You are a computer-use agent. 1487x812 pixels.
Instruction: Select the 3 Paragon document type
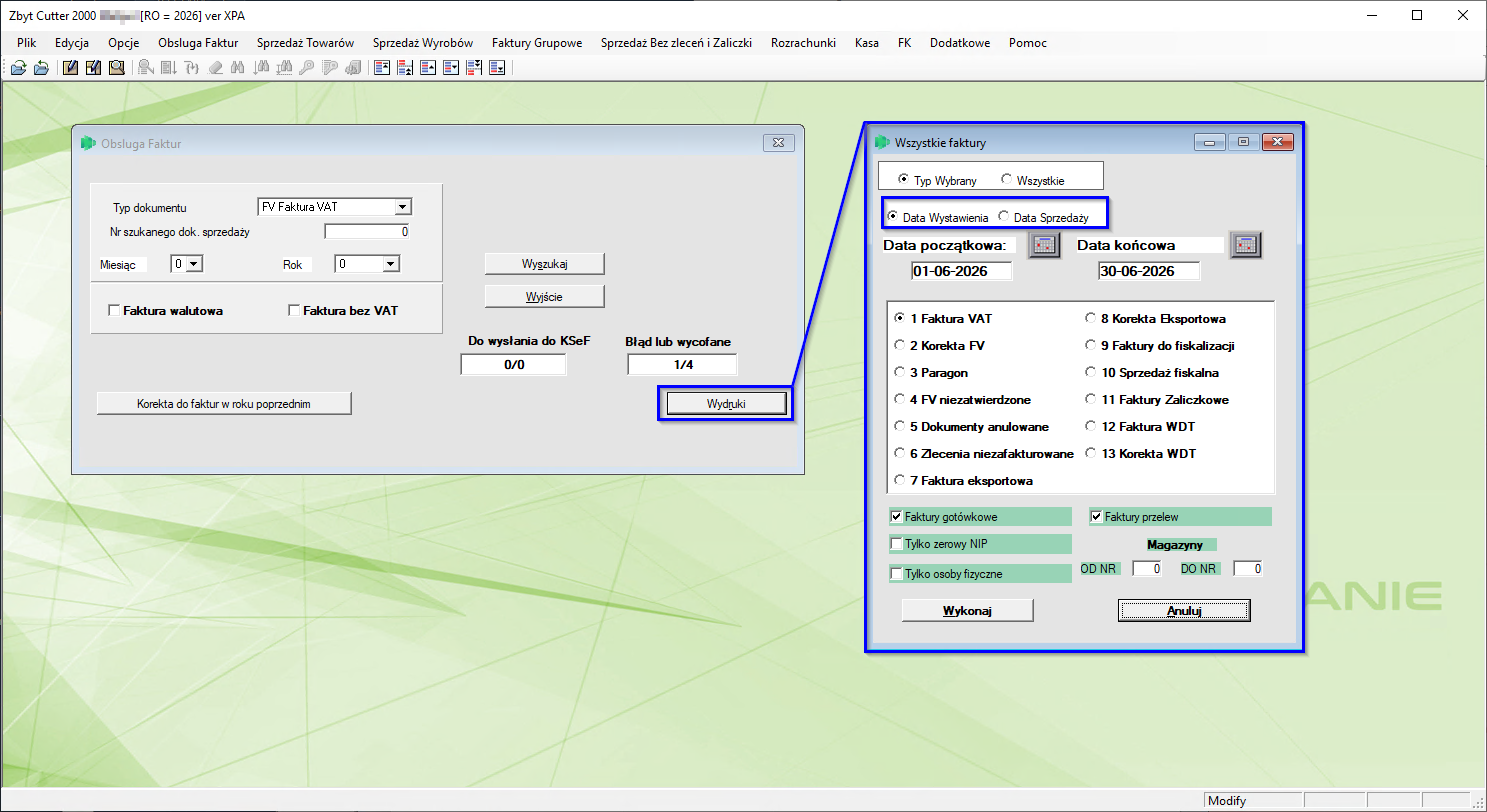point(900,372)
